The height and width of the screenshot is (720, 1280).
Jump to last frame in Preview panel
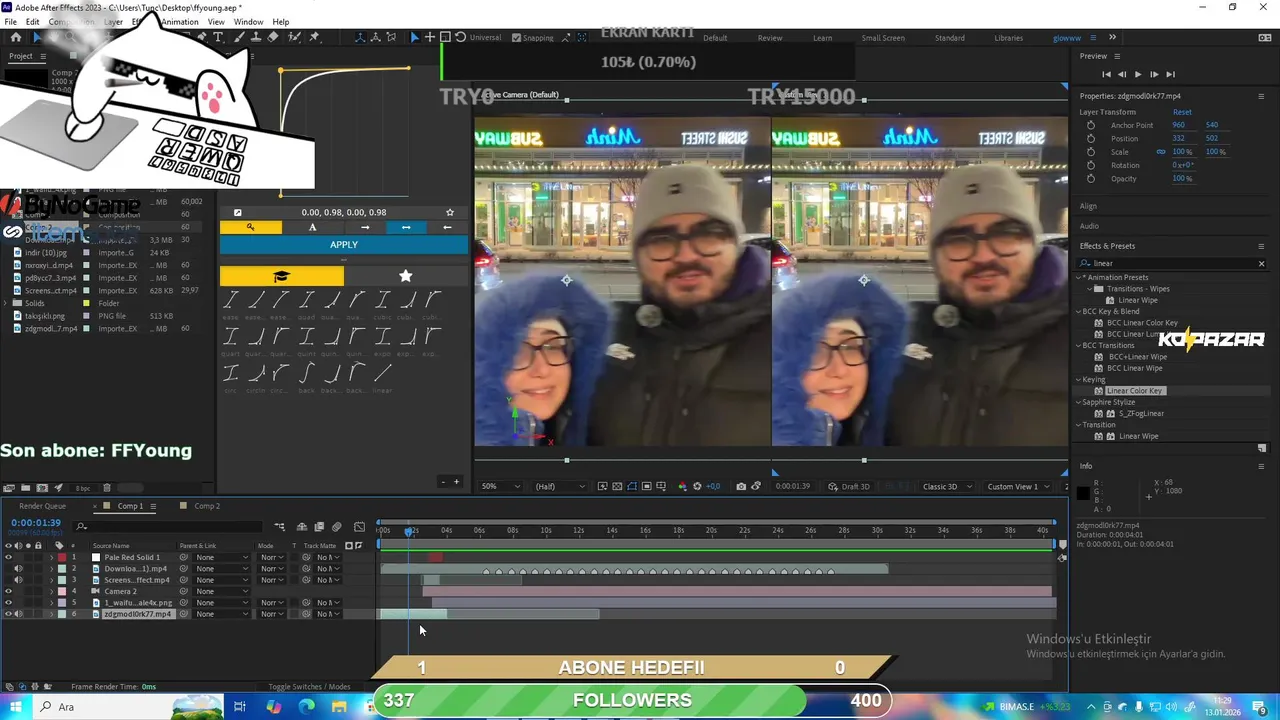[1170, 74]
